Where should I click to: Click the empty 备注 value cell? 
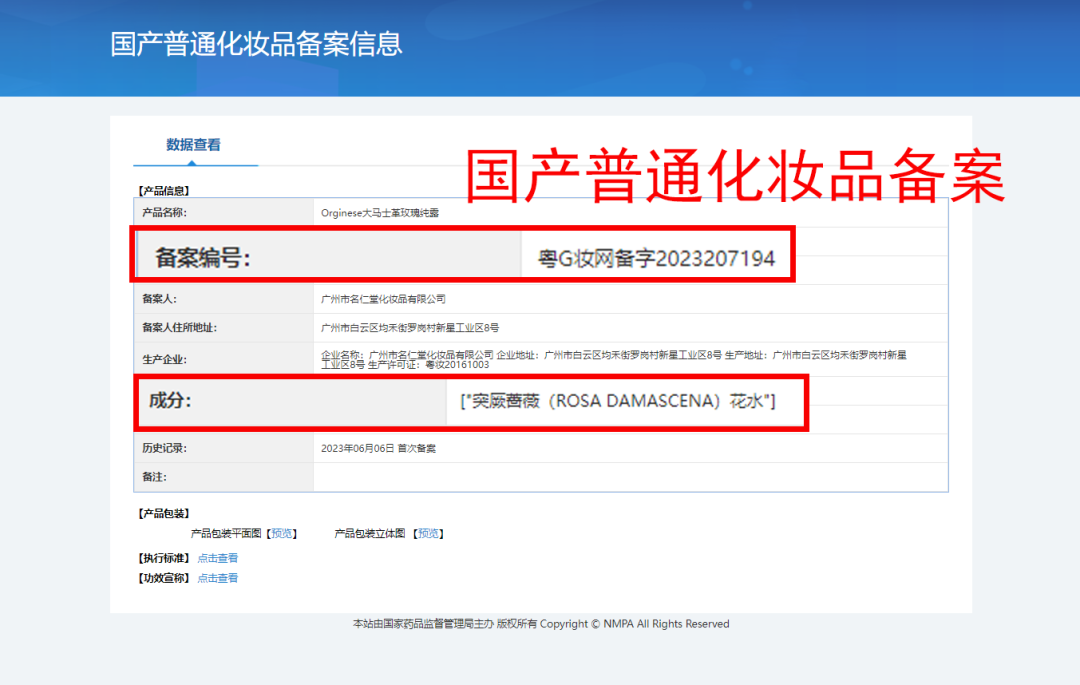coord(630,477)
